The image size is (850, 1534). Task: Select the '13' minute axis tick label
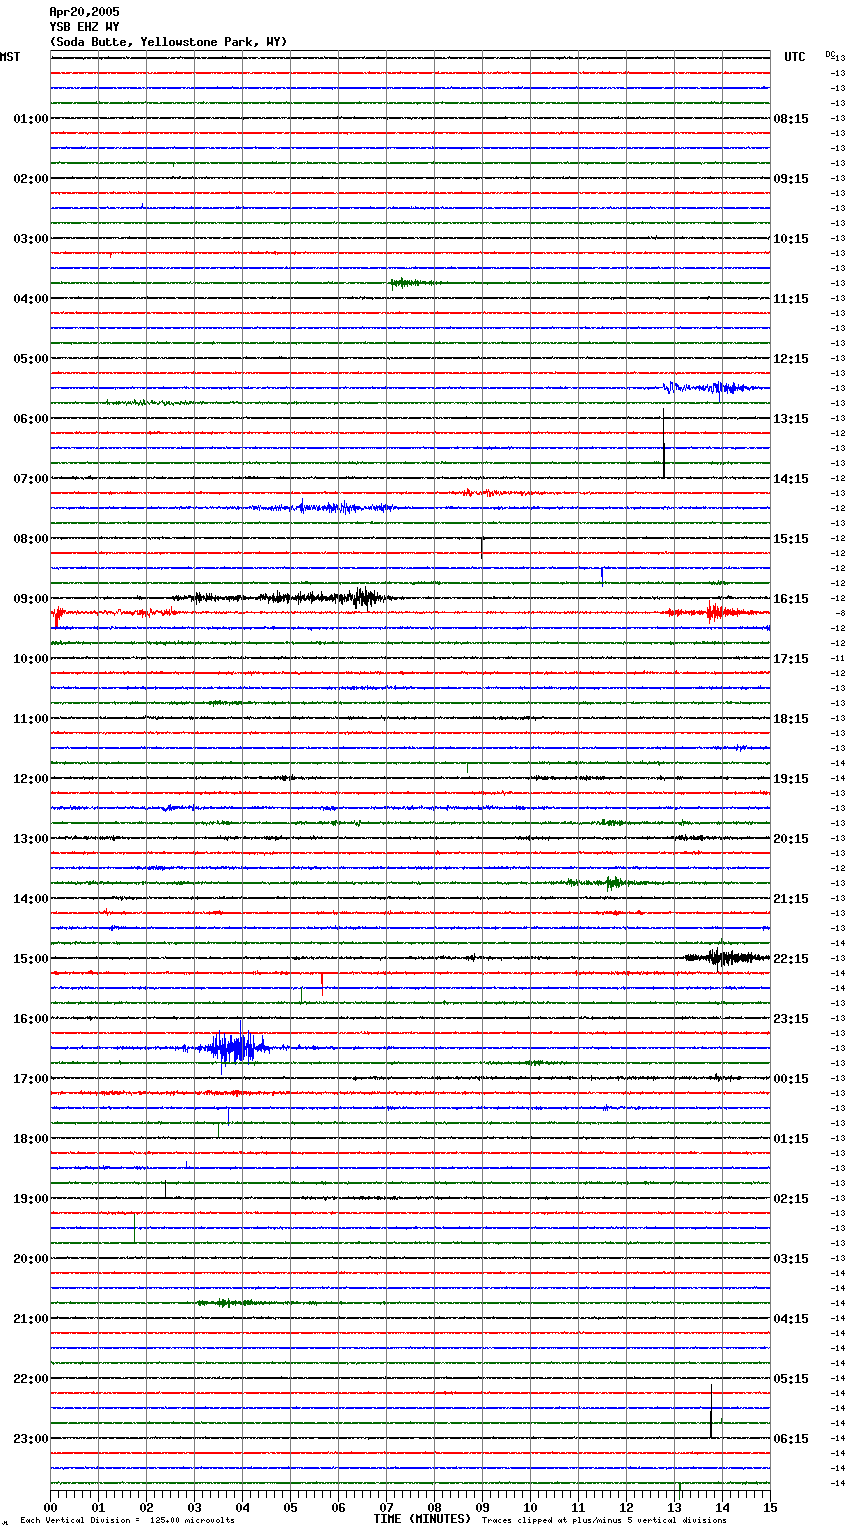675,1507
